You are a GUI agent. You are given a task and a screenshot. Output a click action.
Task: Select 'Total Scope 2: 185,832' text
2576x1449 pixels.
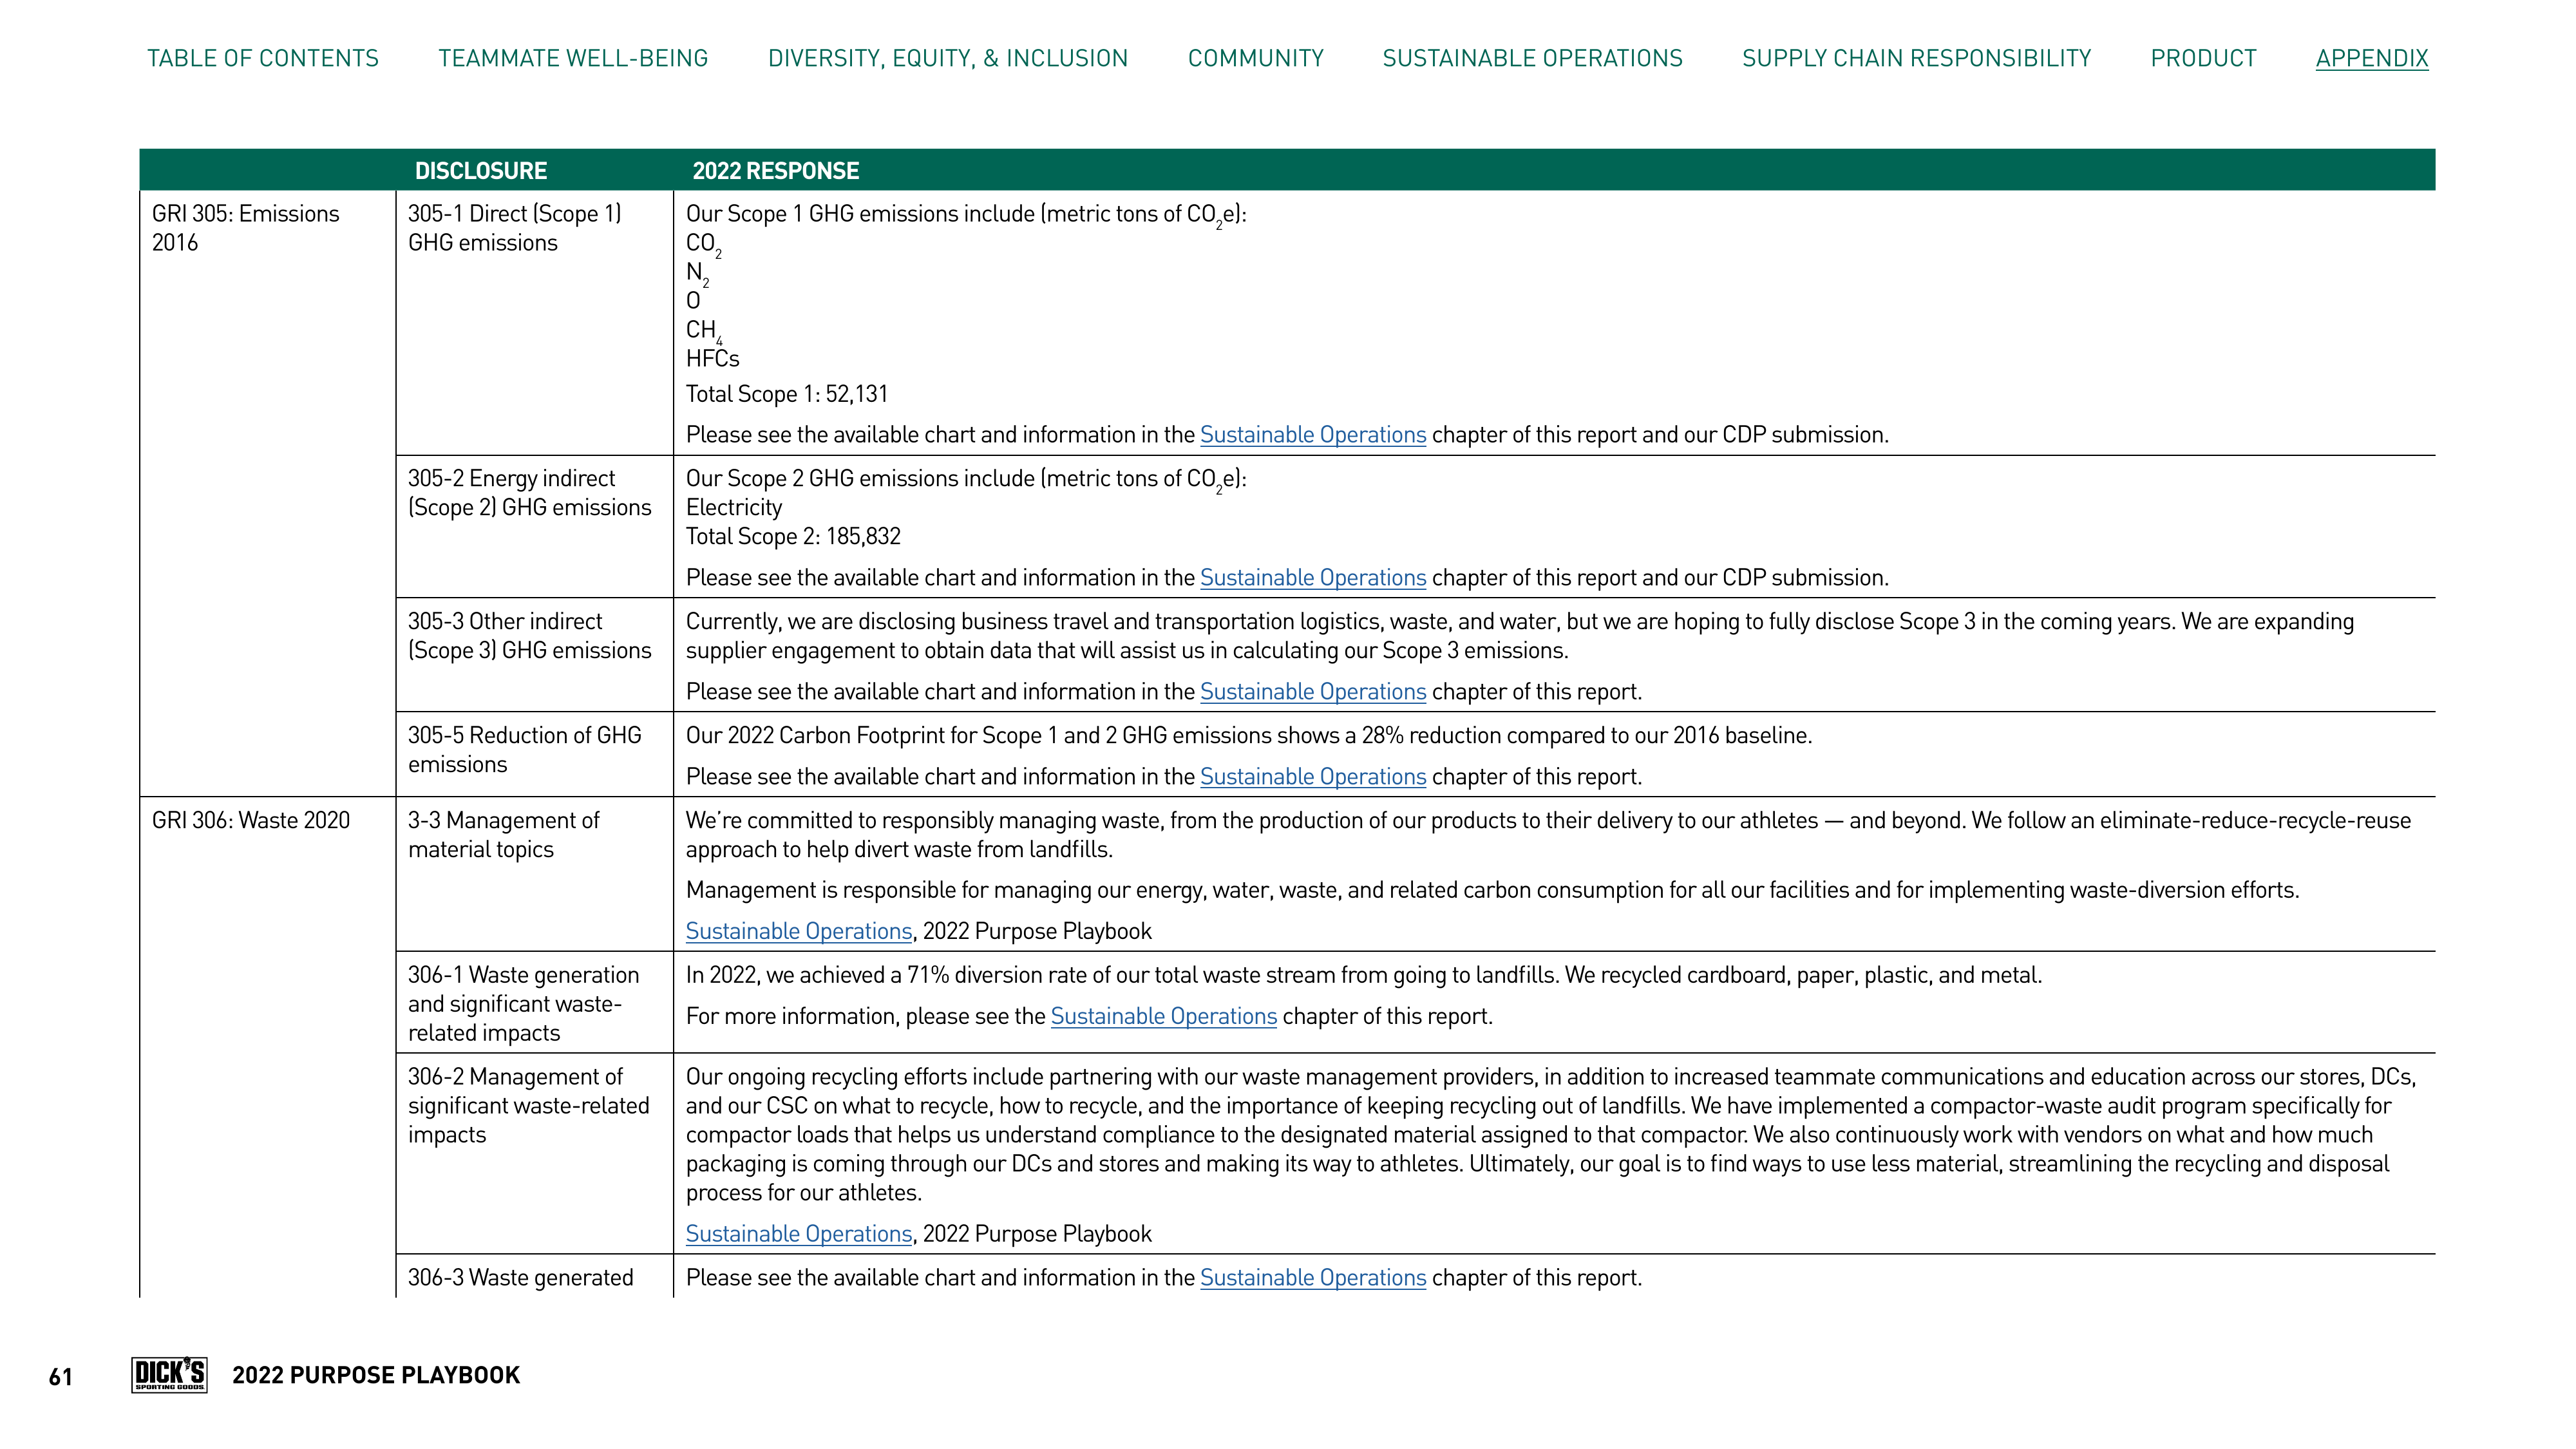[793, 536]
